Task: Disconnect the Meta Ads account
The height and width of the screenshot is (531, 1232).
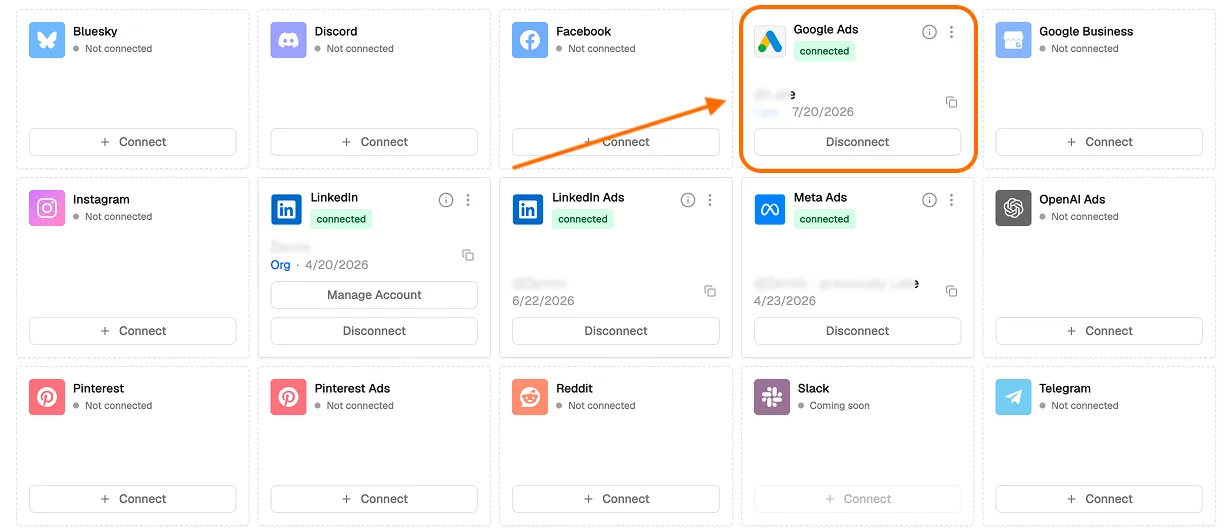Action: point(857,331)
